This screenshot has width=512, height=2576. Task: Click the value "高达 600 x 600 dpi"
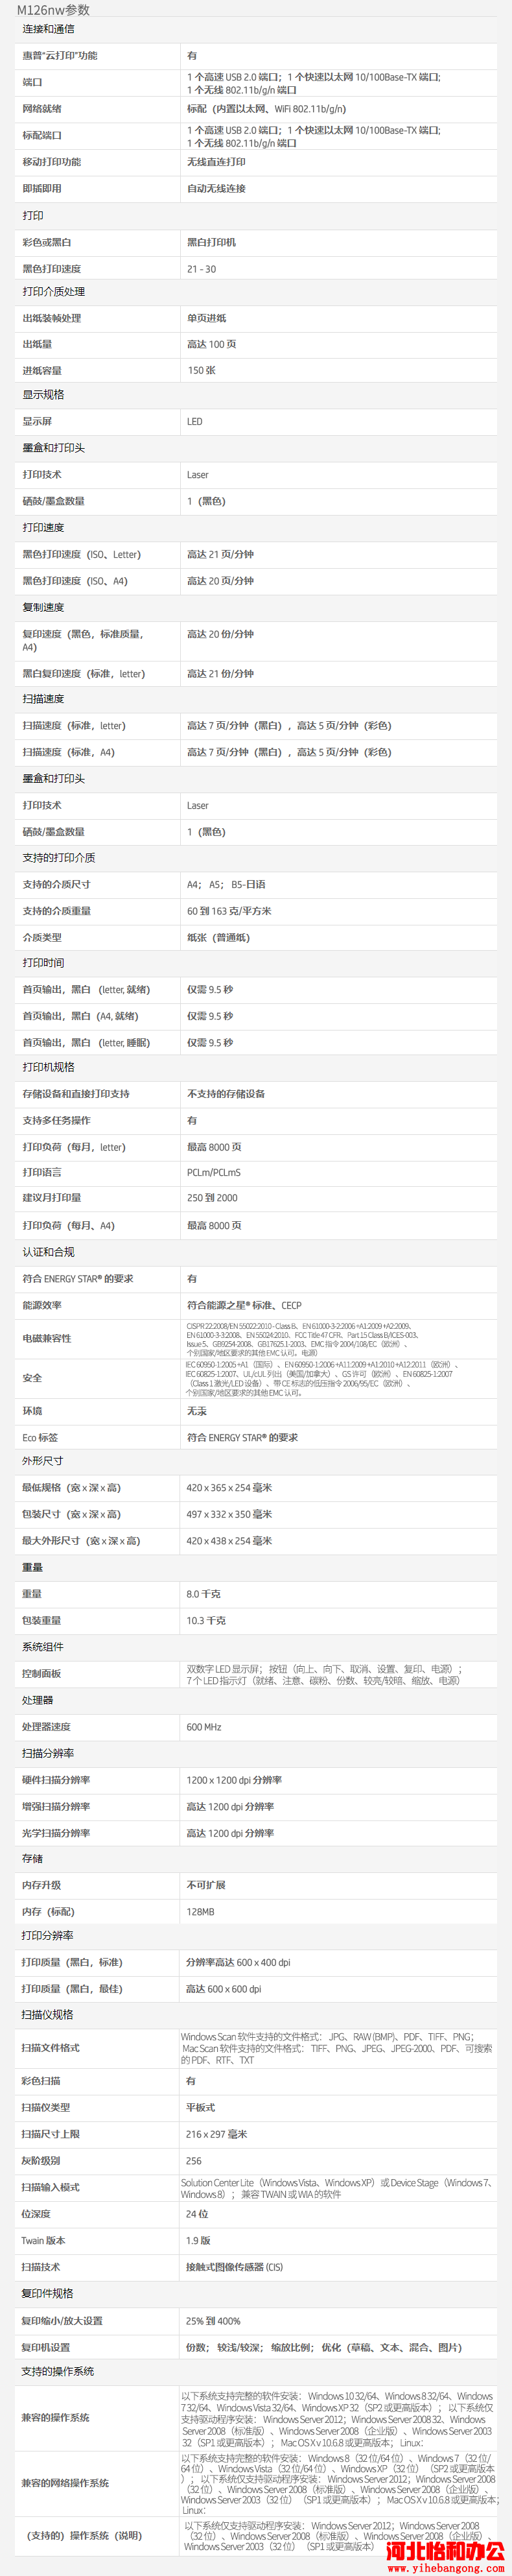point(224,1989)
